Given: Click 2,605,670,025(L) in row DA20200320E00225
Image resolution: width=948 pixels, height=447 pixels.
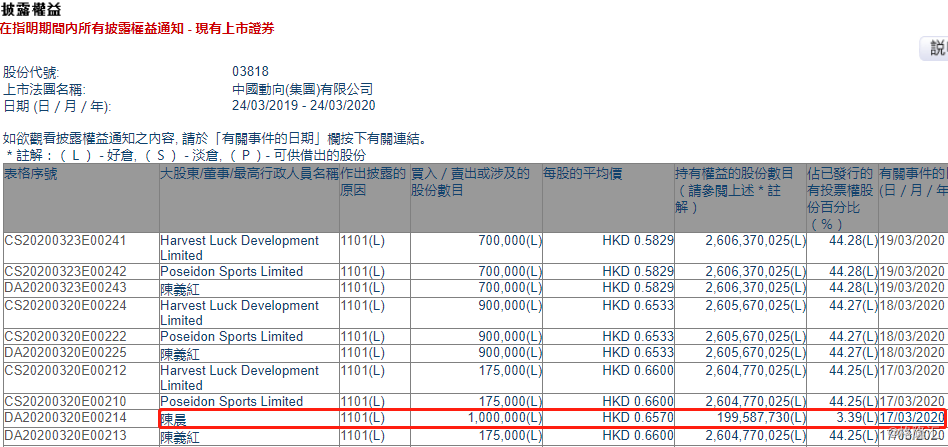Looking at the screenshot, I should coord(756,351).
